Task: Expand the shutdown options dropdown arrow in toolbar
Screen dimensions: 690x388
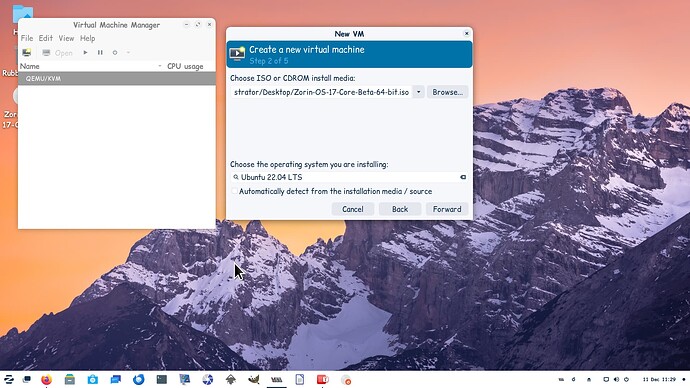Action: click(x=128, y=53)
